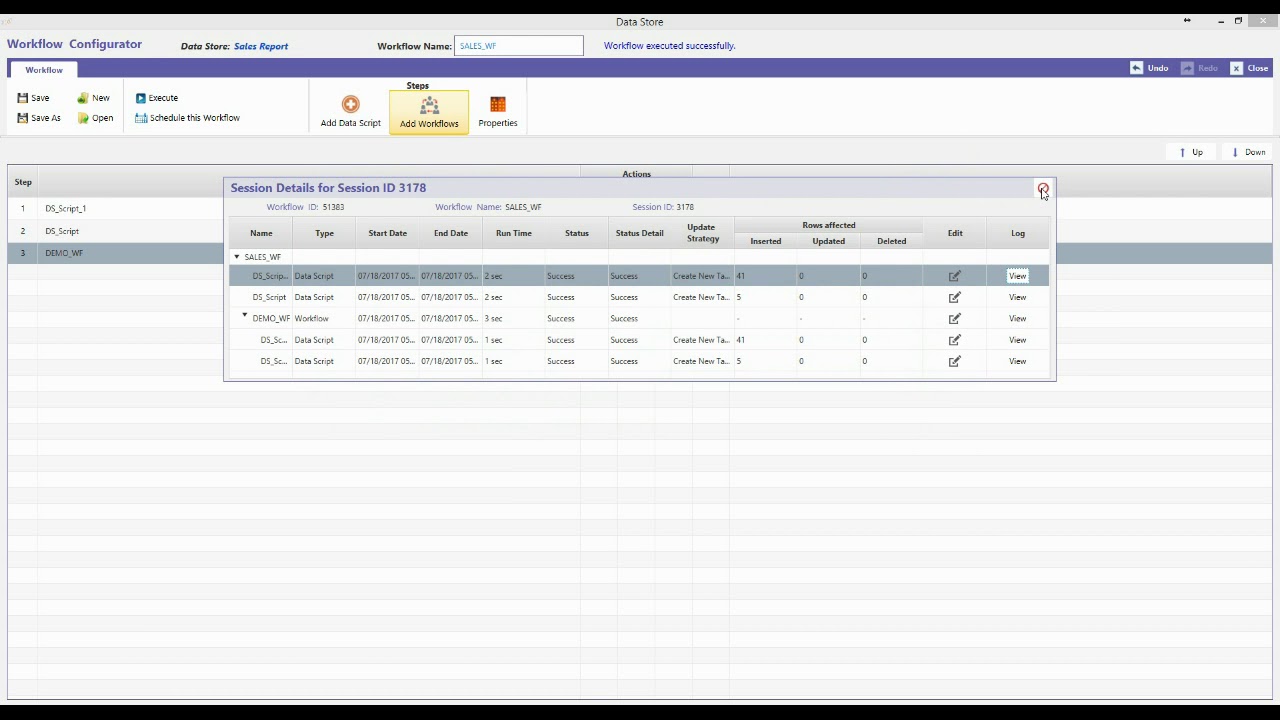Sort by the Run Time column header
This screenshot has width=1280, height=720.
[514, 233]
